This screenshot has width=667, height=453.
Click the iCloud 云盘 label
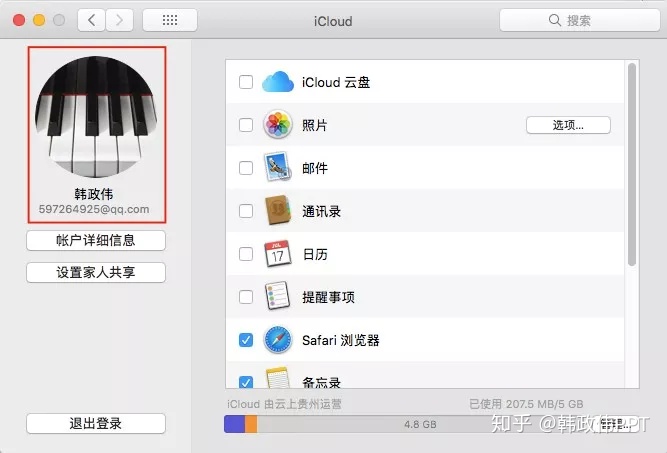[x=336, y=82]
